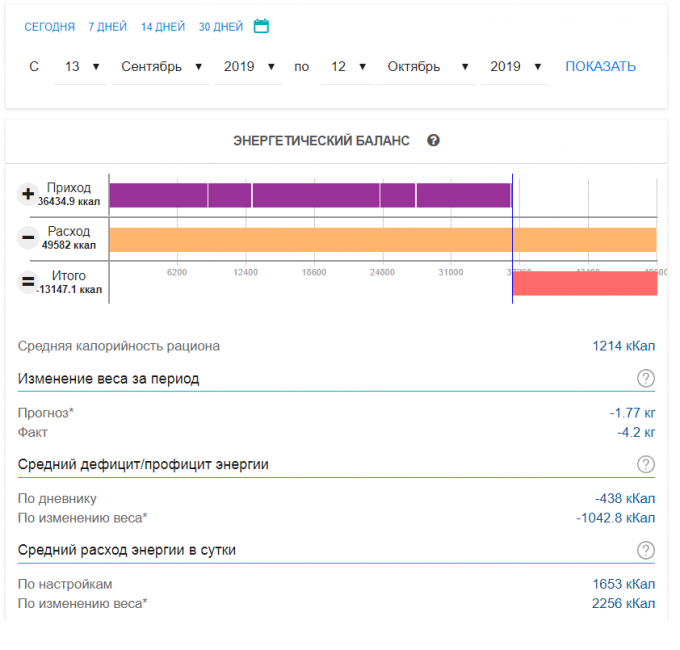Open the start month dropdown Сентябрь
Screen dimensions: 680x650
click(161, 67)
